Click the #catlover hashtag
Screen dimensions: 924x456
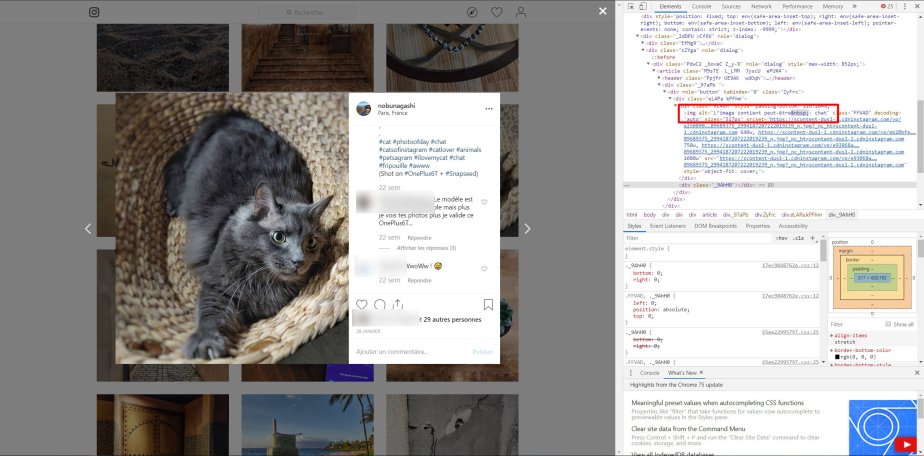click(x=439, y=150)
